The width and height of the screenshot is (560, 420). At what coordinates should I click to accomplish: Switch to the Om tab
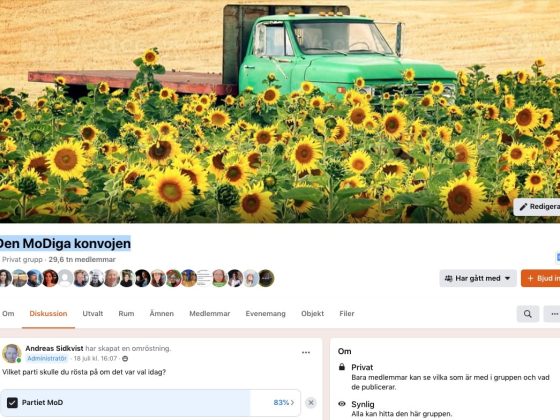pyautogui.click(x=8, y=314)
